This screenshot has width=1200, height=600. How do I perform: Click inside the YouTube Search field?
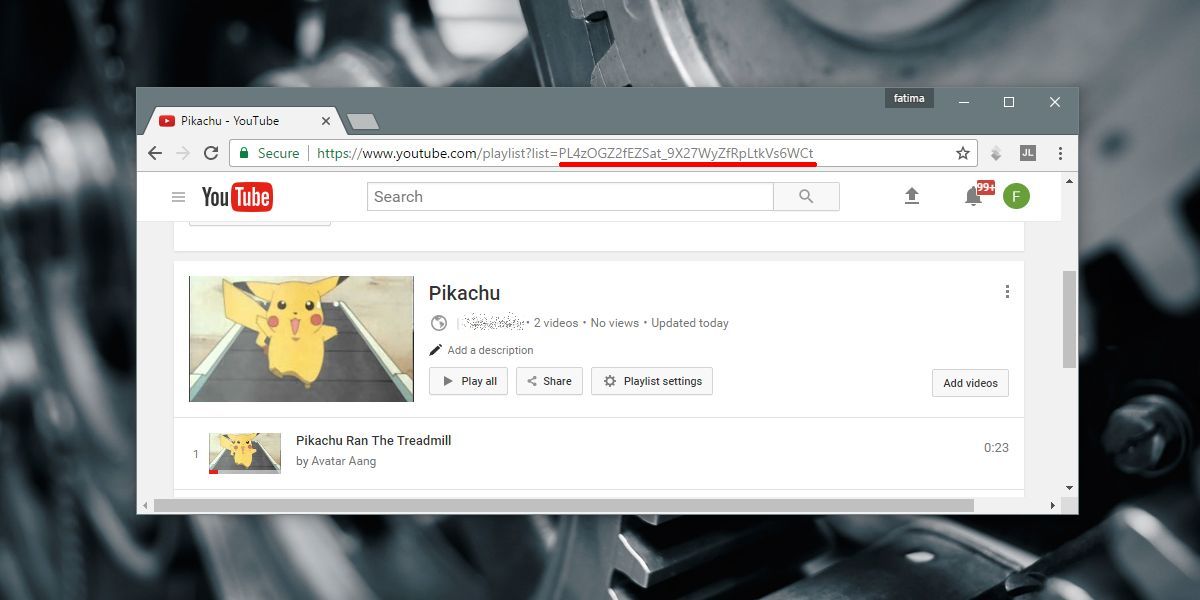point(570,197)
